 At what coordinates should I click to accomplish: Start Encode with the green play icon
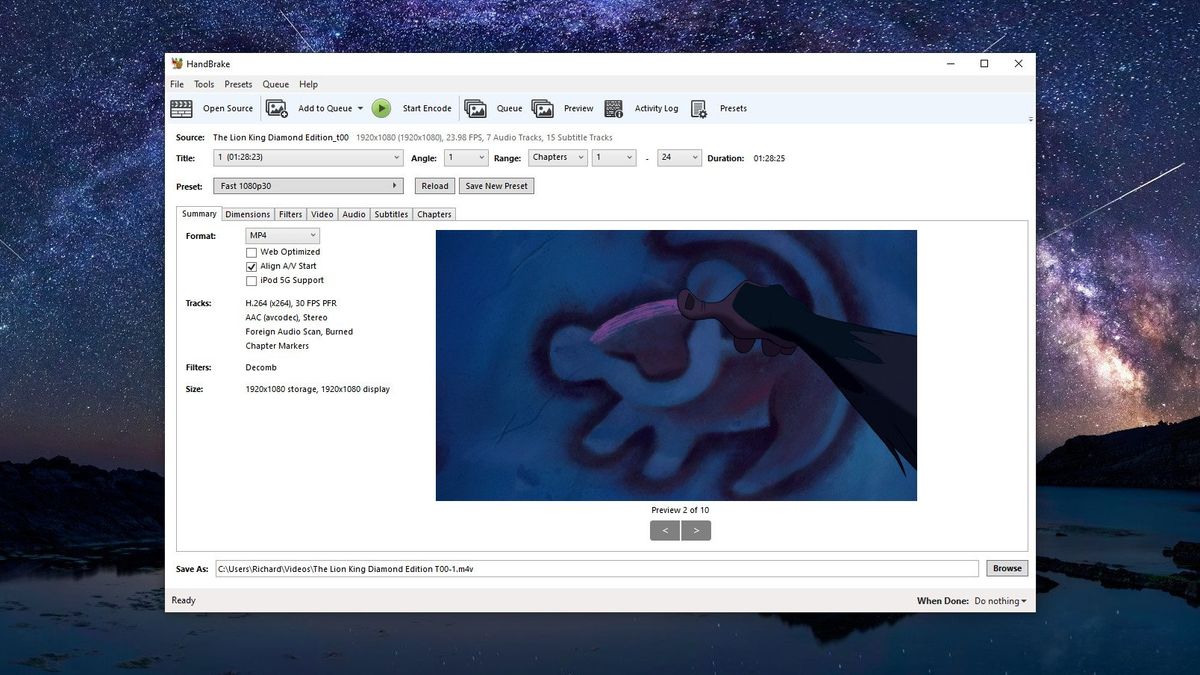point(381,108)
